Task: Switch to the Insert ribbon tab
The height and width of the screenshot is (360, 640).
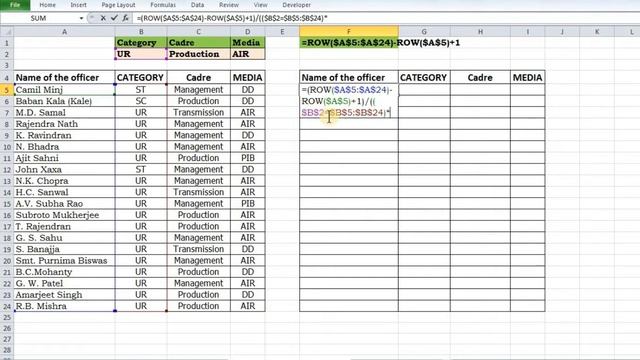Action: [78, 5]
